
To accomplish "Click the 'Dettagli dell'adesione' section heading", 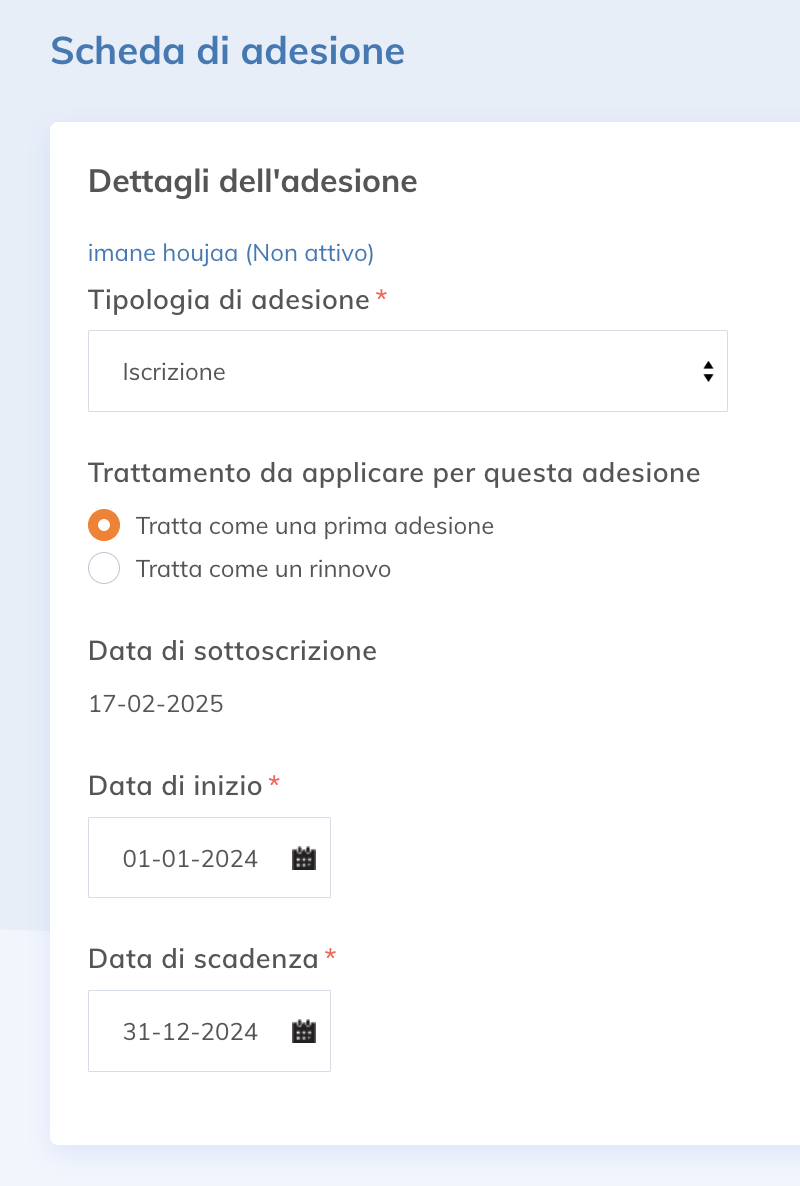I will [x=253, y=182].
